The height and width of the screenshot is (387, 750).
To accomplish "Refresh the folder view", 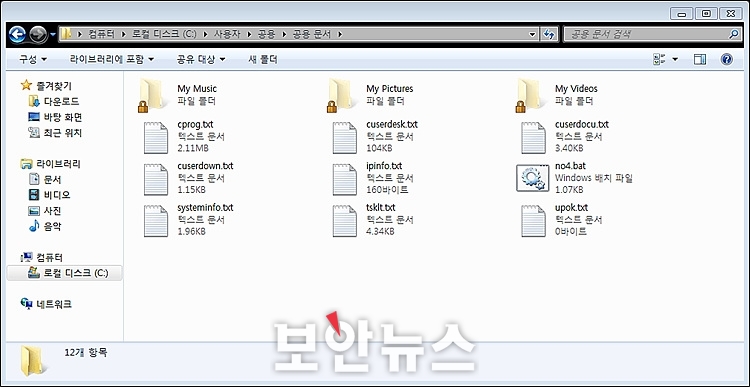I will 549,34.
